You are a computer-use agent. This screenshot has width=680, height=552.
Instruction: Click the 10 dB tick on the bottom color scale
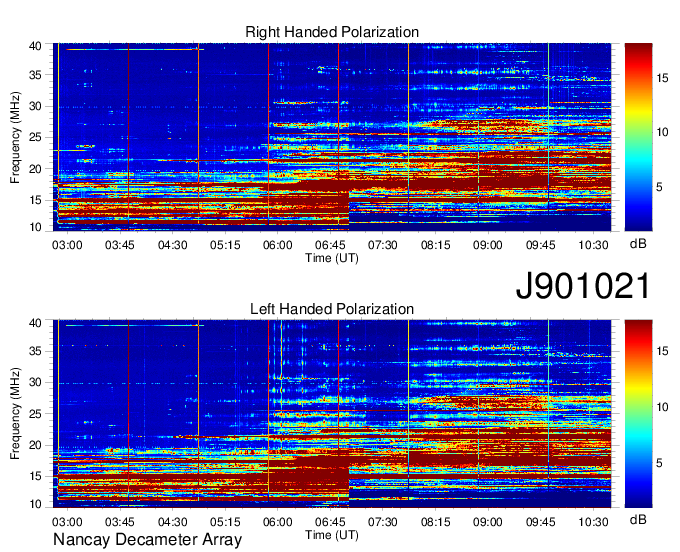(662, 407)
